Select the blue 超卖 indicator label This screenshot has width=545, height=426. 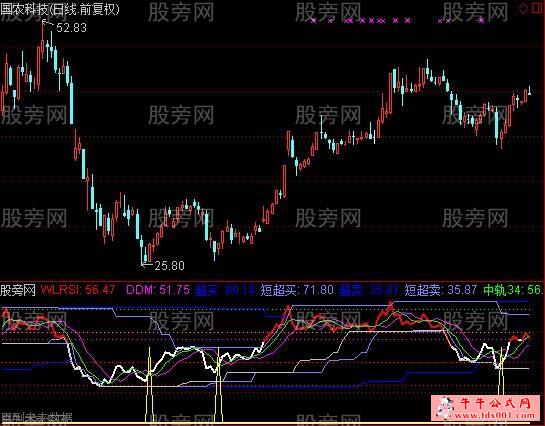369,290
